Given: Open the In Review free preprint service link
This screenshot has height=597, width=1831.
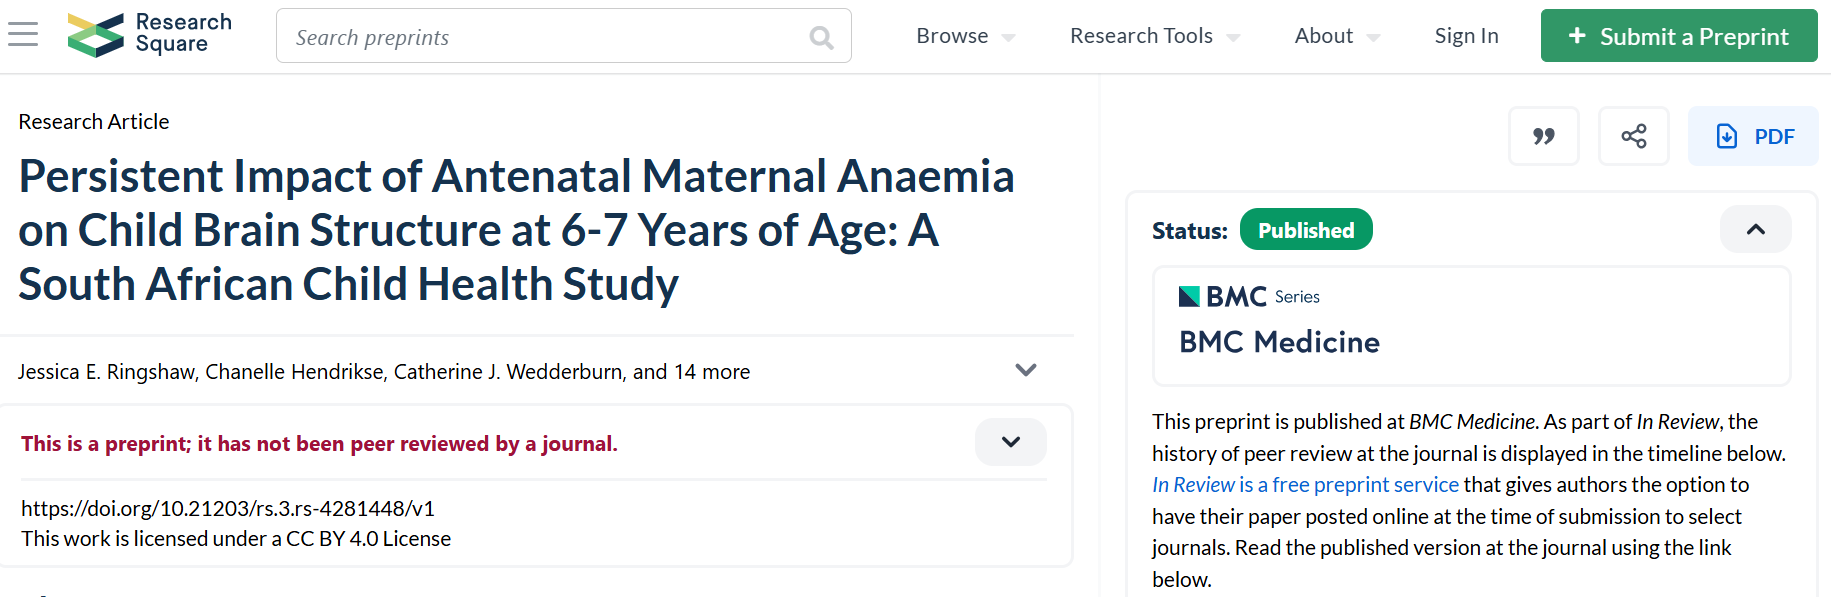Looking at the screenshot, I should click(1305, 485).
